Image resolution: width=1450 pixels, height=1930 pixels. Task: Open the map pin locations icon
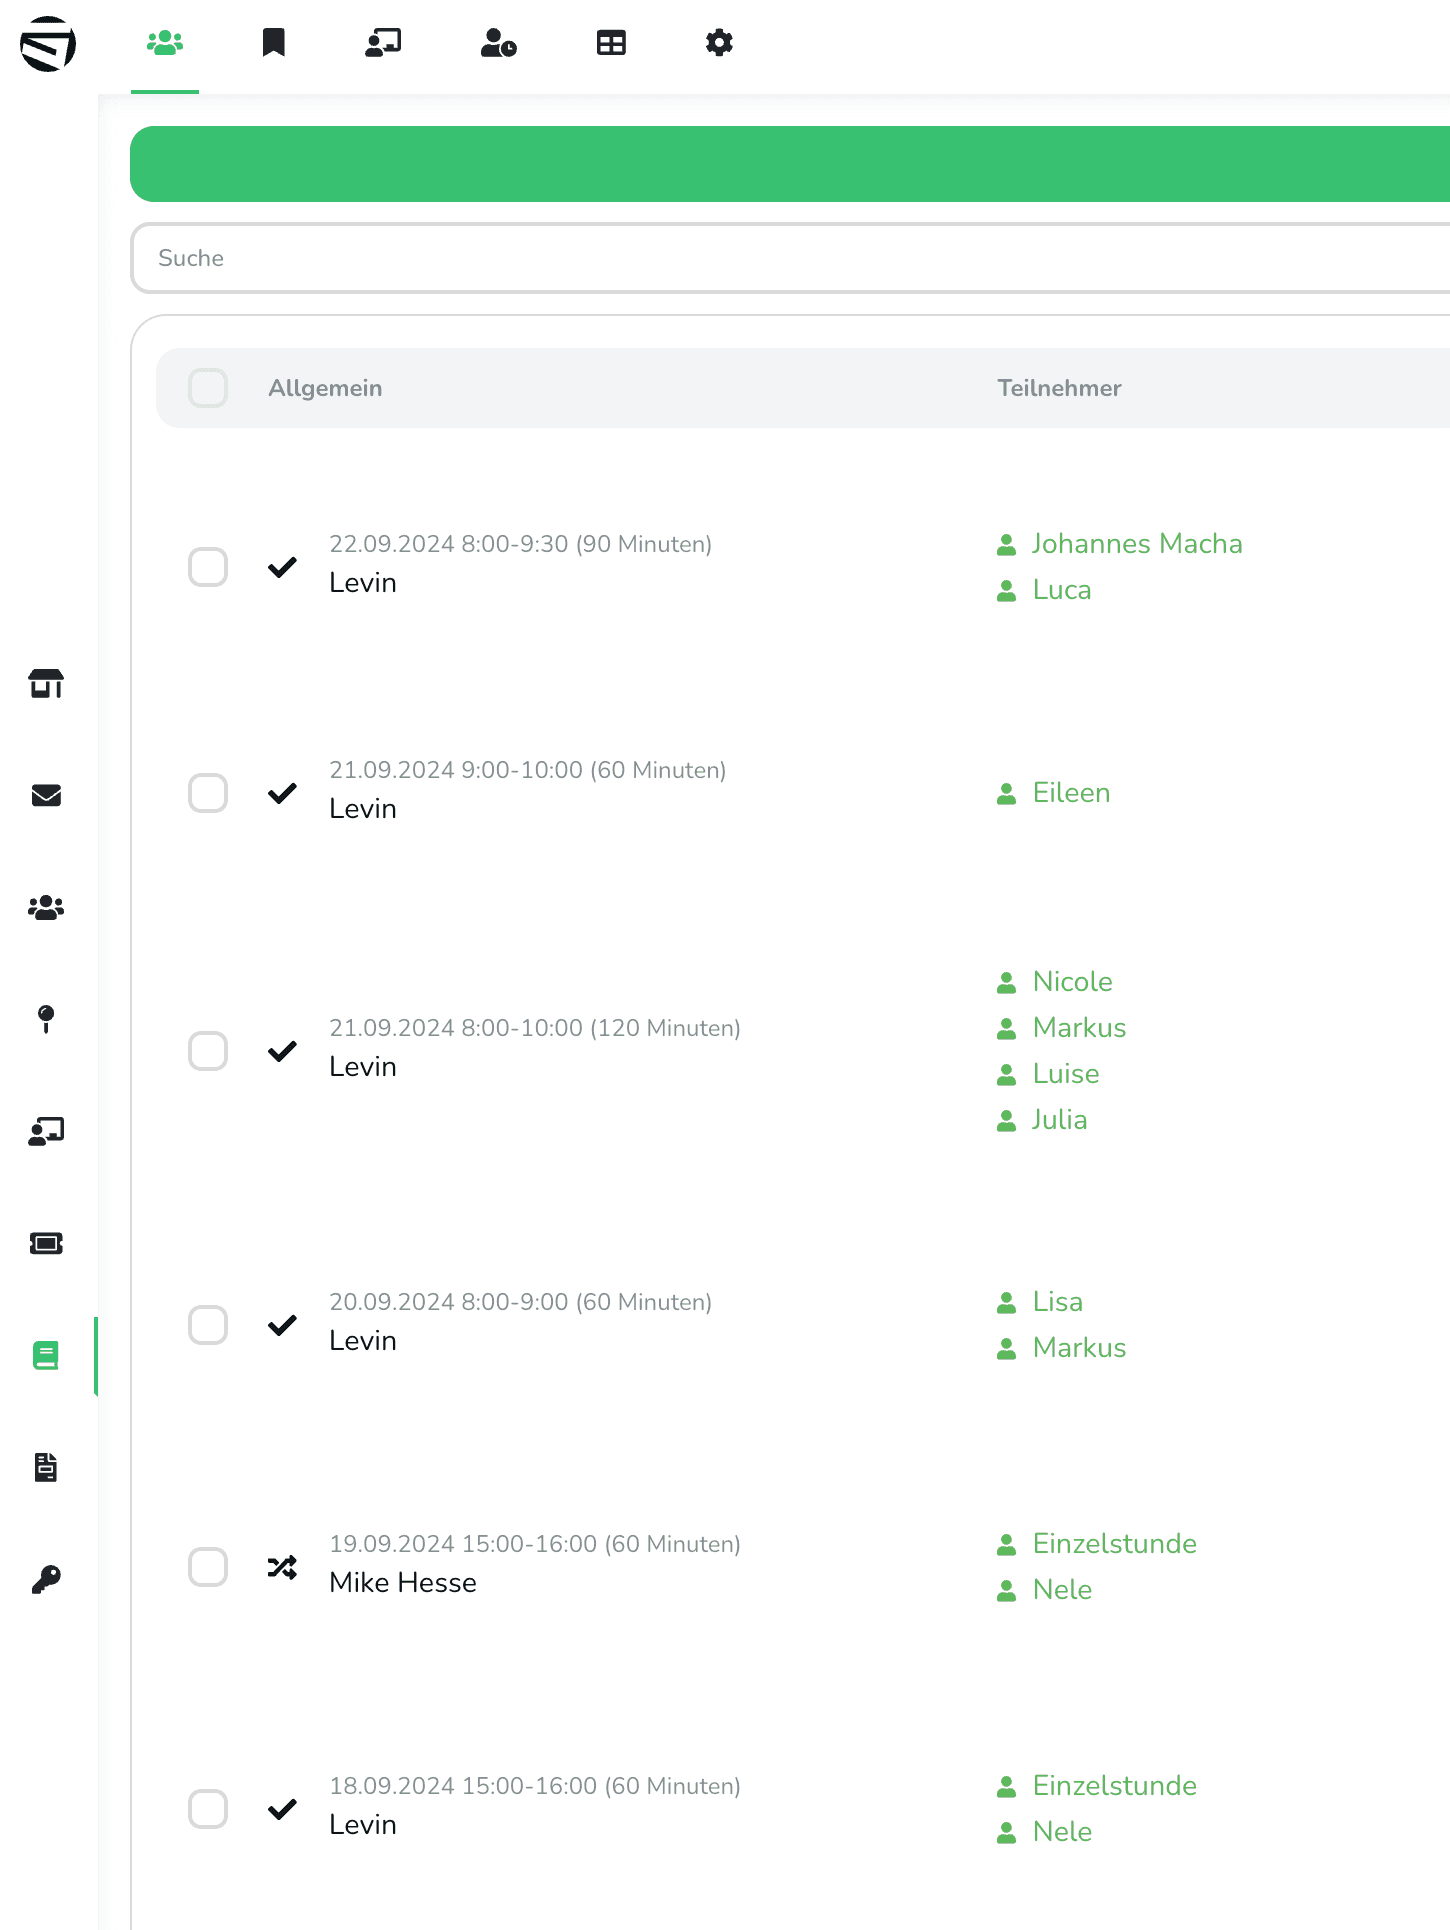point(46,1019)
